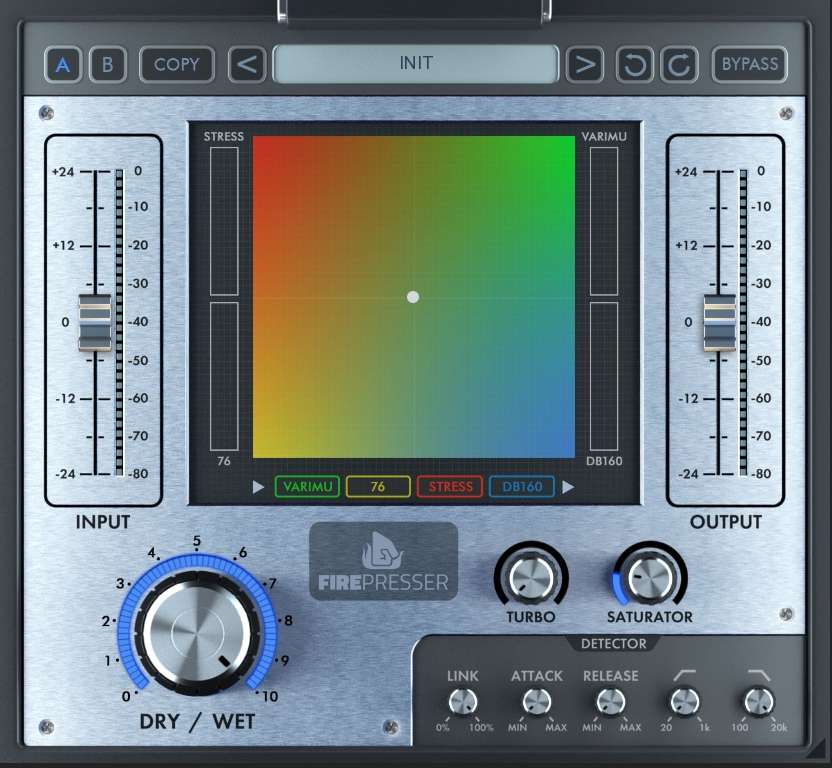The height and width of the screenshot is (768, 832).
Task: Click the FirePresser logo badge
Action: (x=383, y=561)
